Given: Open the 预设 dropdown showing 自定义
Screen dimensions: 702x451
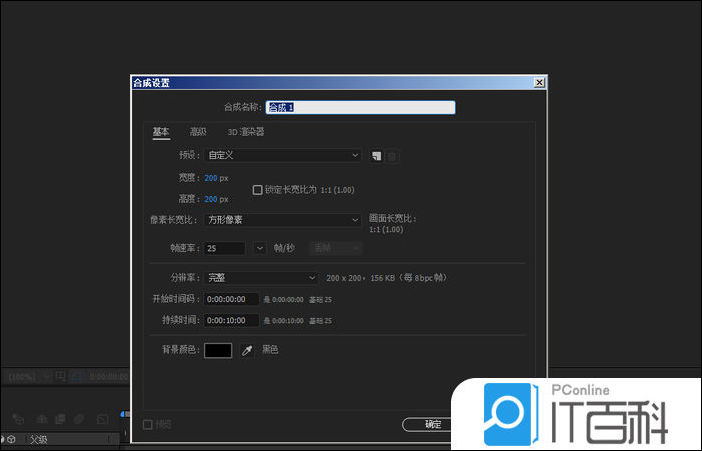Looking at the screenshot, I should pos(283,155).
